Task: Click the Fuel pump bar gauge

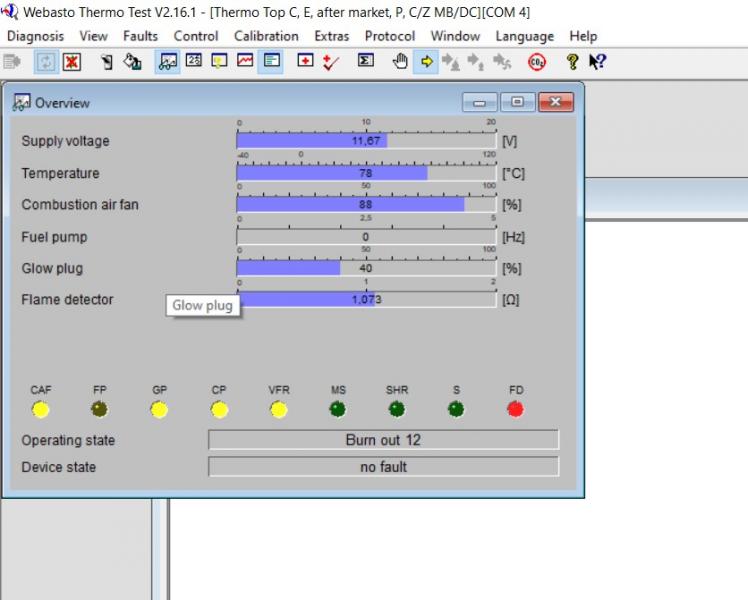Action: [366, 237]
